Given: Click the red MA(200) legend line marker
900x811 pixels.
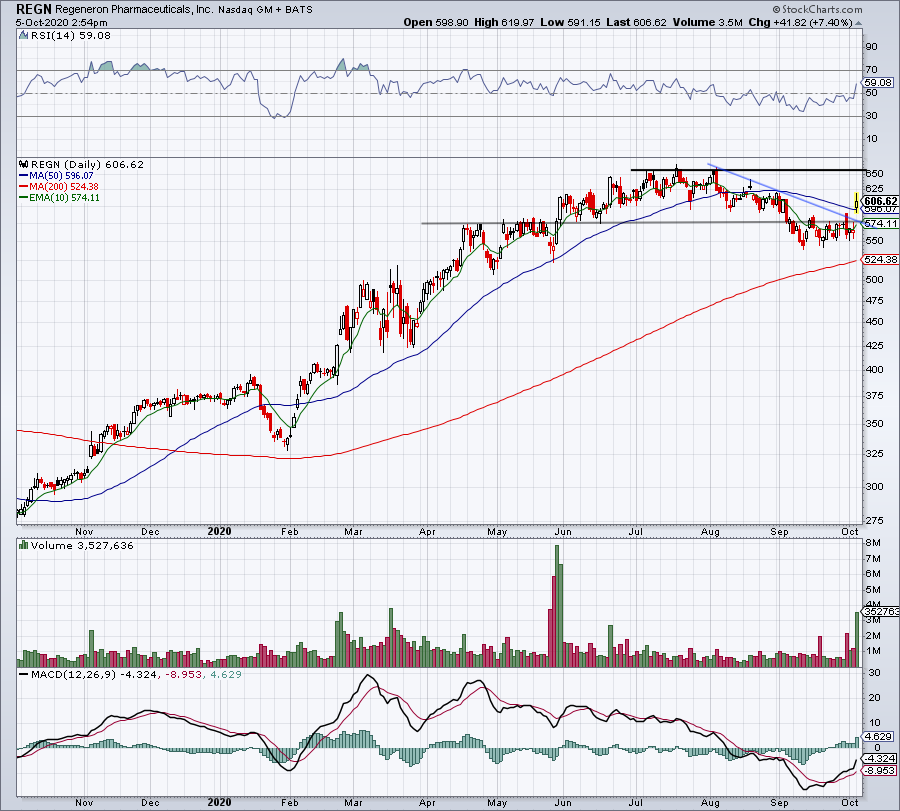Looking at the screenshot, I should point(24,187).
